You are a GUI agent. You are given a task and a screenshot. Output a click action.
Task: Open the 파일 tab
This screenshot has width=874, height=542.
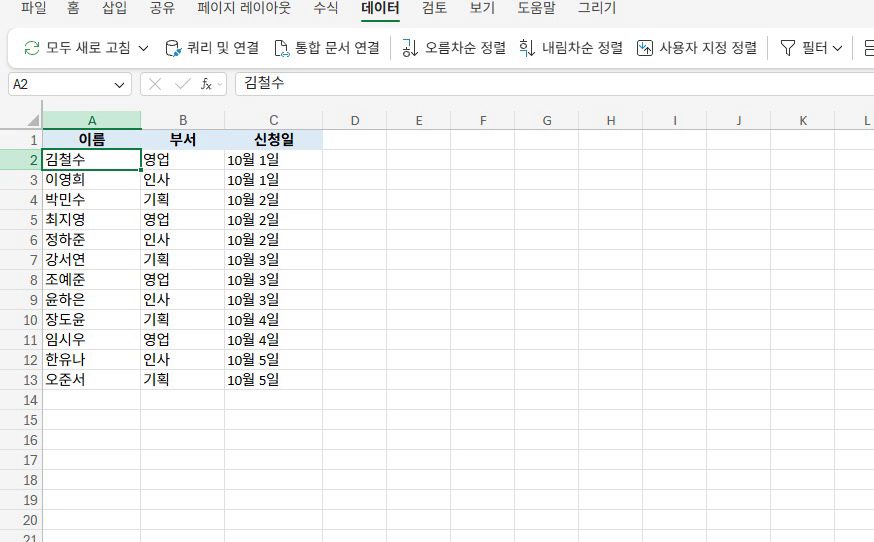point(33,8)
